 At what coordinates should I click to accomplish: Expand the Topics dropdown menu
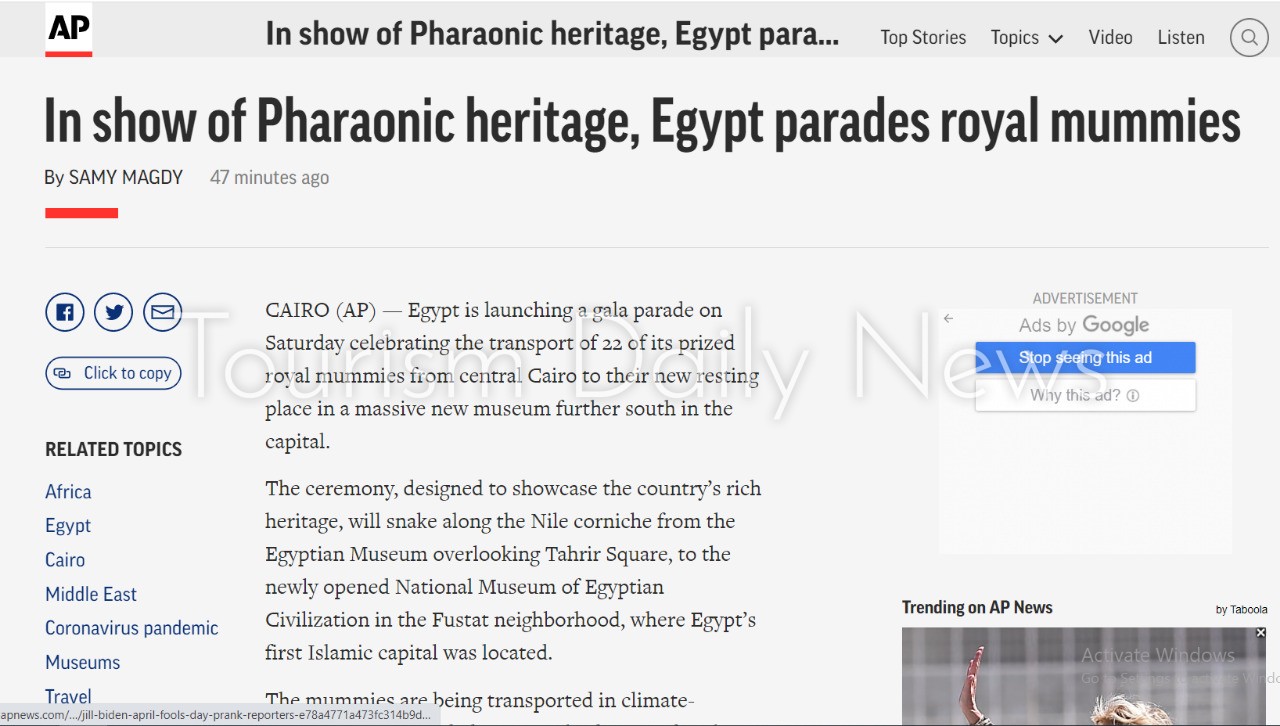pos(1026,38)
